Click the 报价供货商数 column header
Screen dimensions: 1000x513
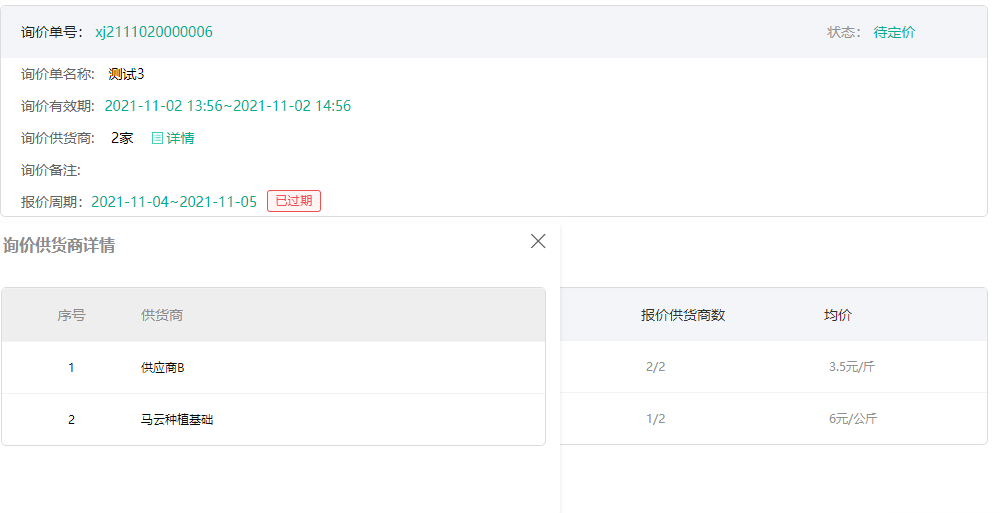tap(683, 315)
